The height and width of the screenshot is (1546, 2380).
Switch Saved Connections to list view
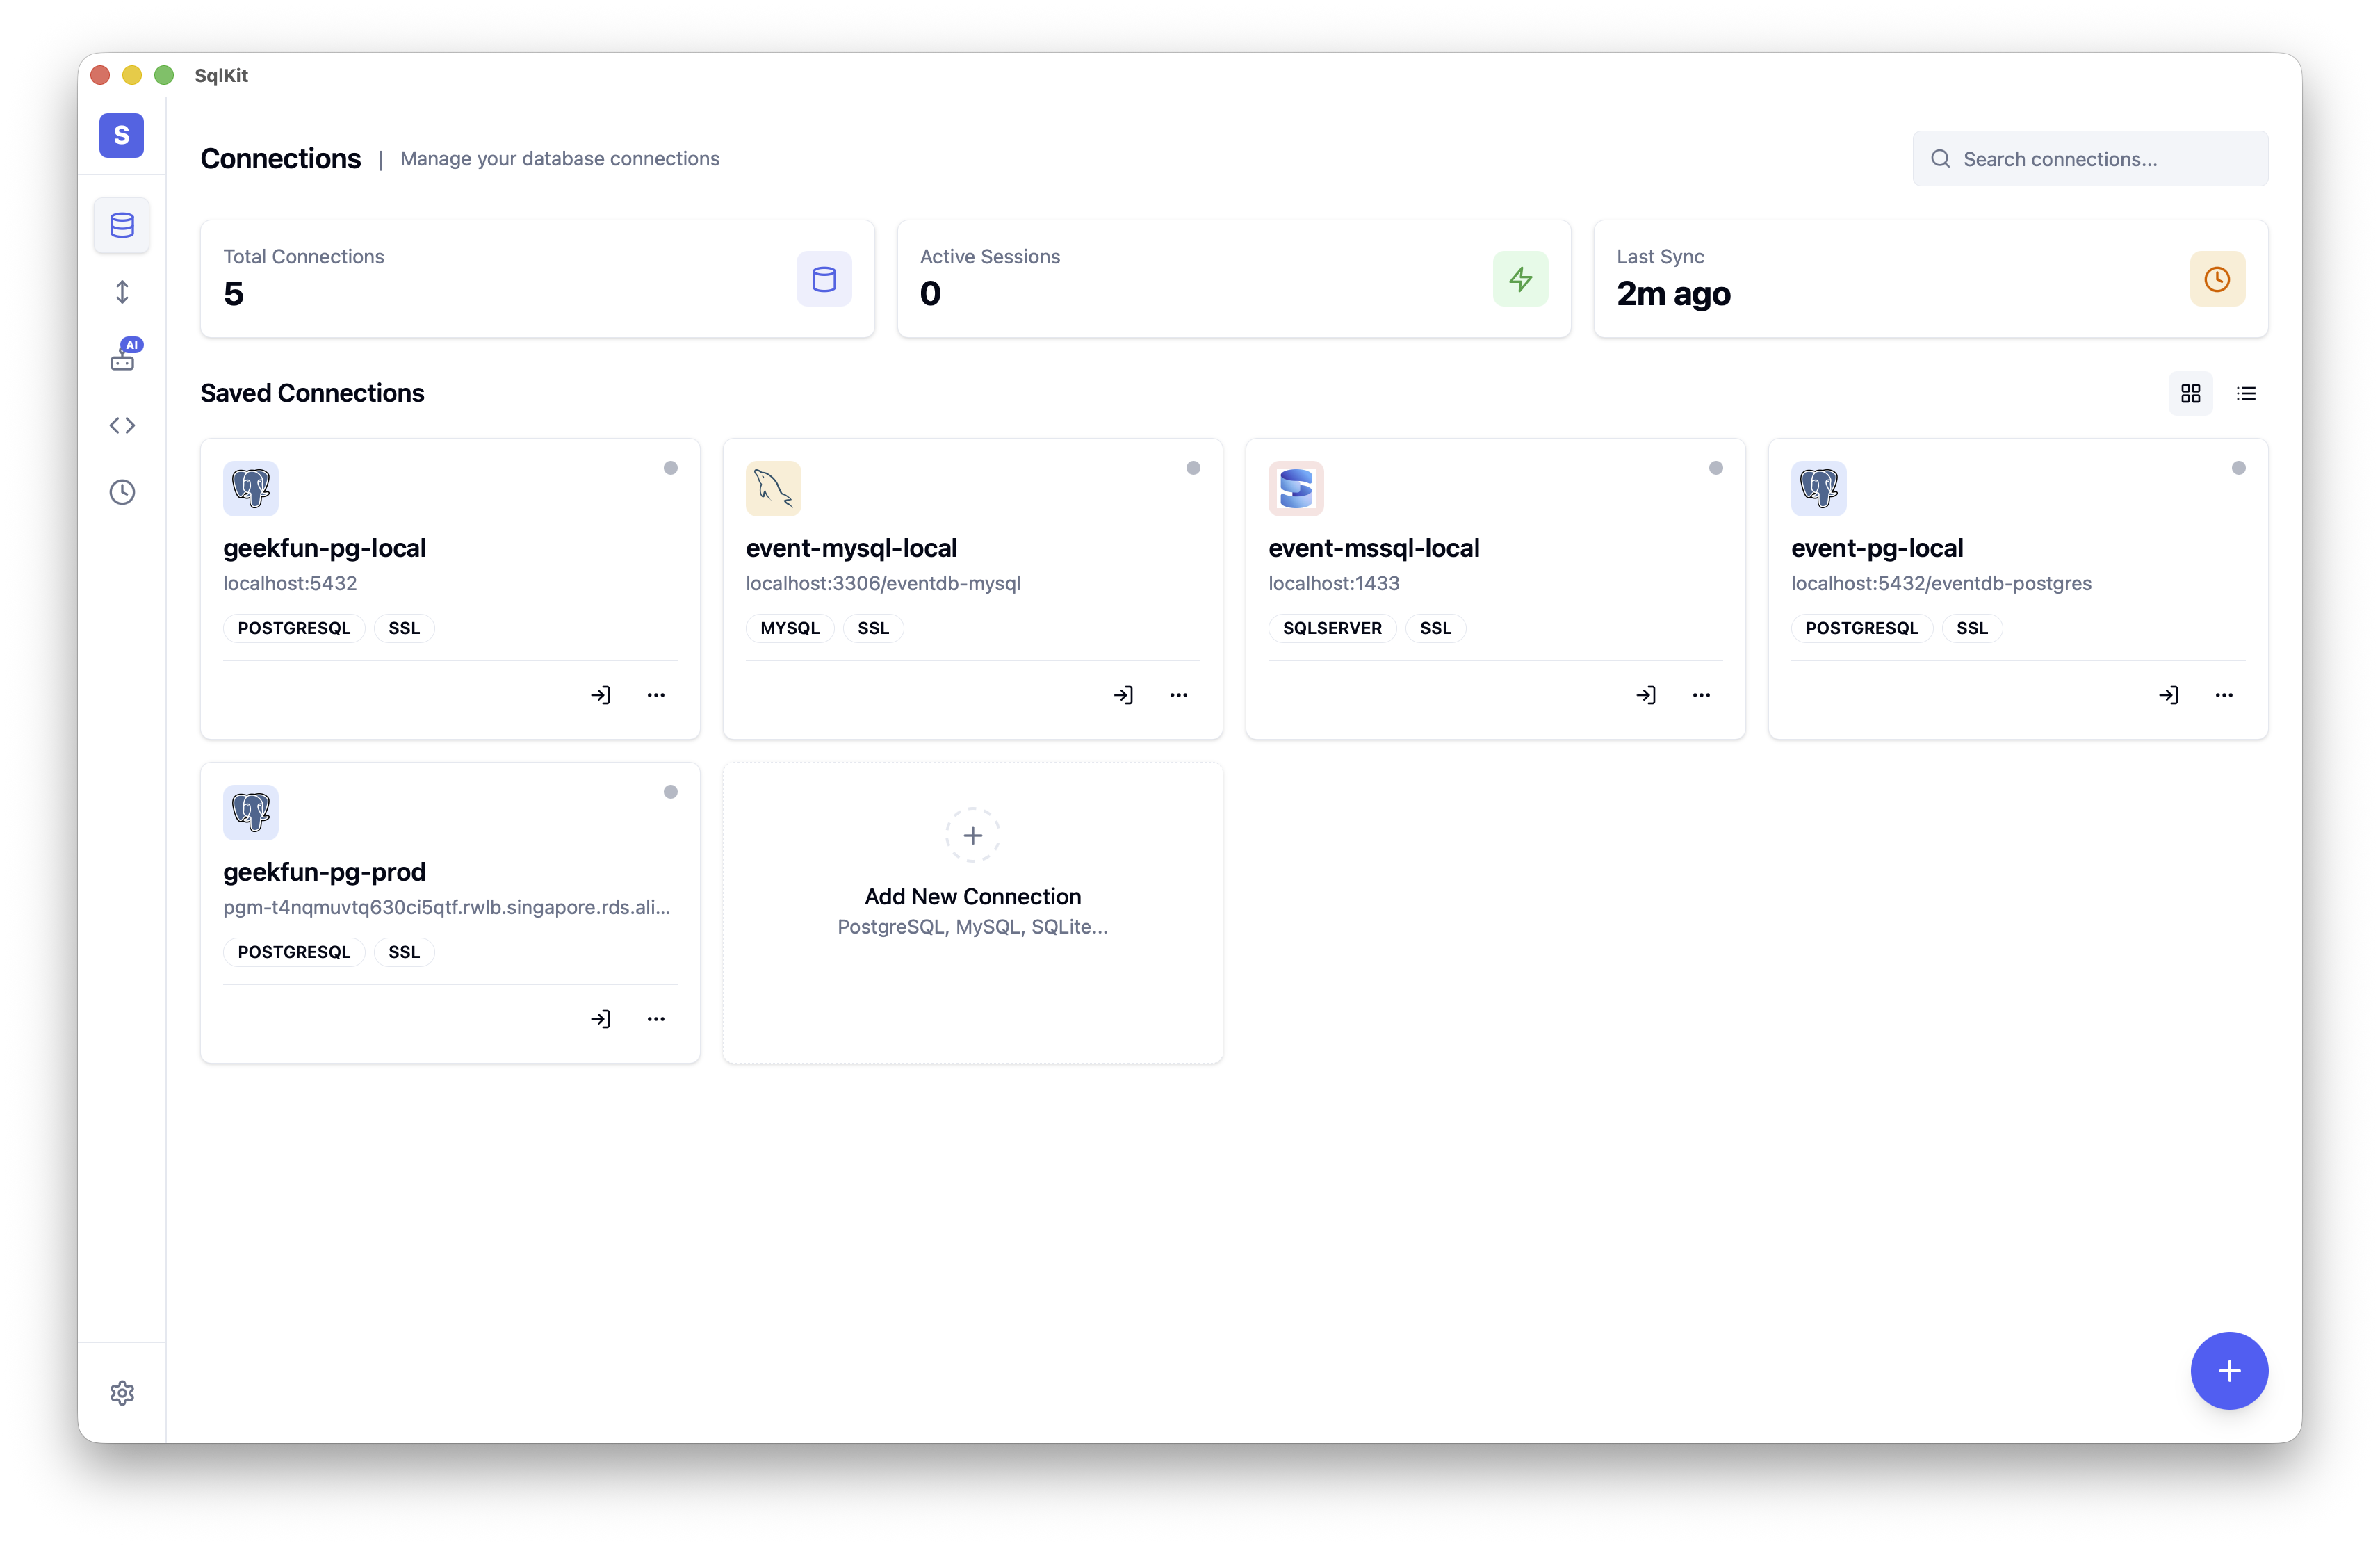[2246, 393]
